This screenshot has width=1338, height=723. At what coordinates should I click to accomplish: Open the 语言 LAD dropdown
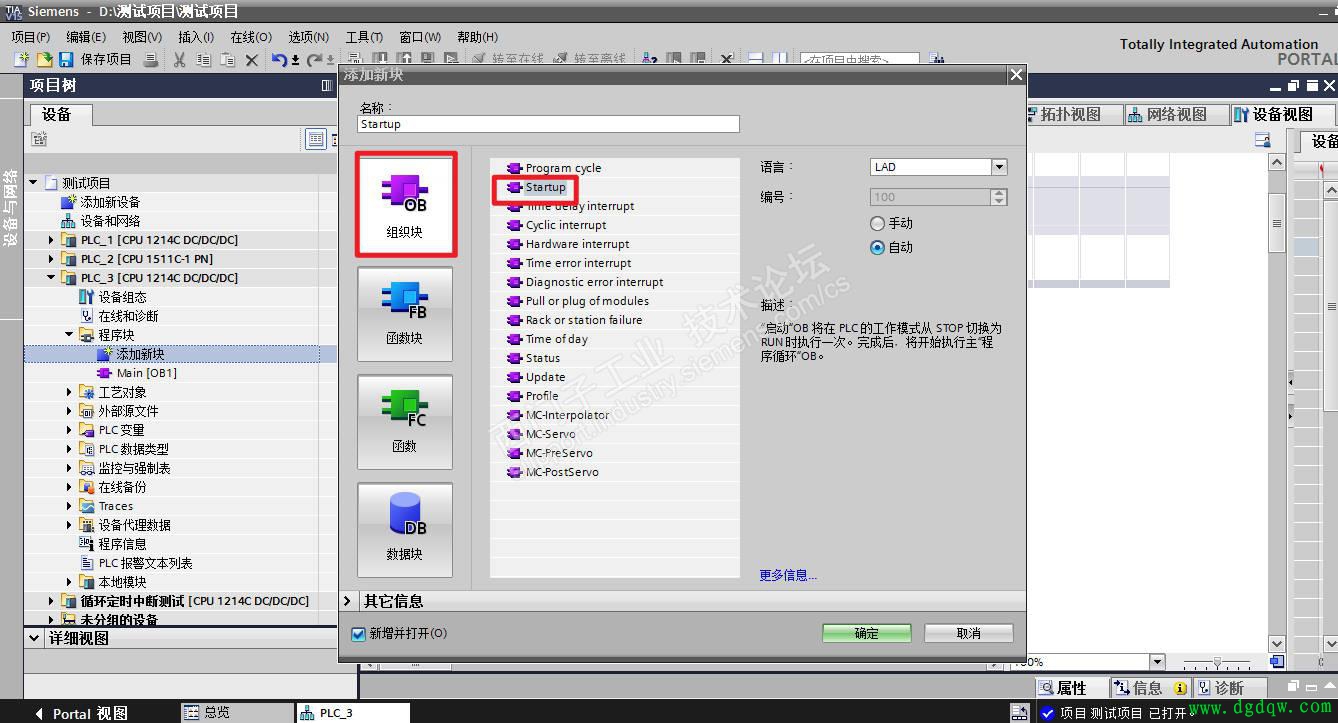(x=997, y=166)
